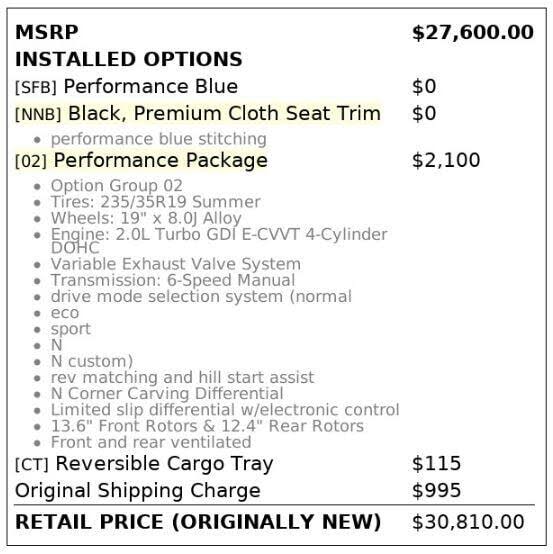The image size is (553, 554).
Task: Click the $2,100 package price
Action: (x=446, y=160)
